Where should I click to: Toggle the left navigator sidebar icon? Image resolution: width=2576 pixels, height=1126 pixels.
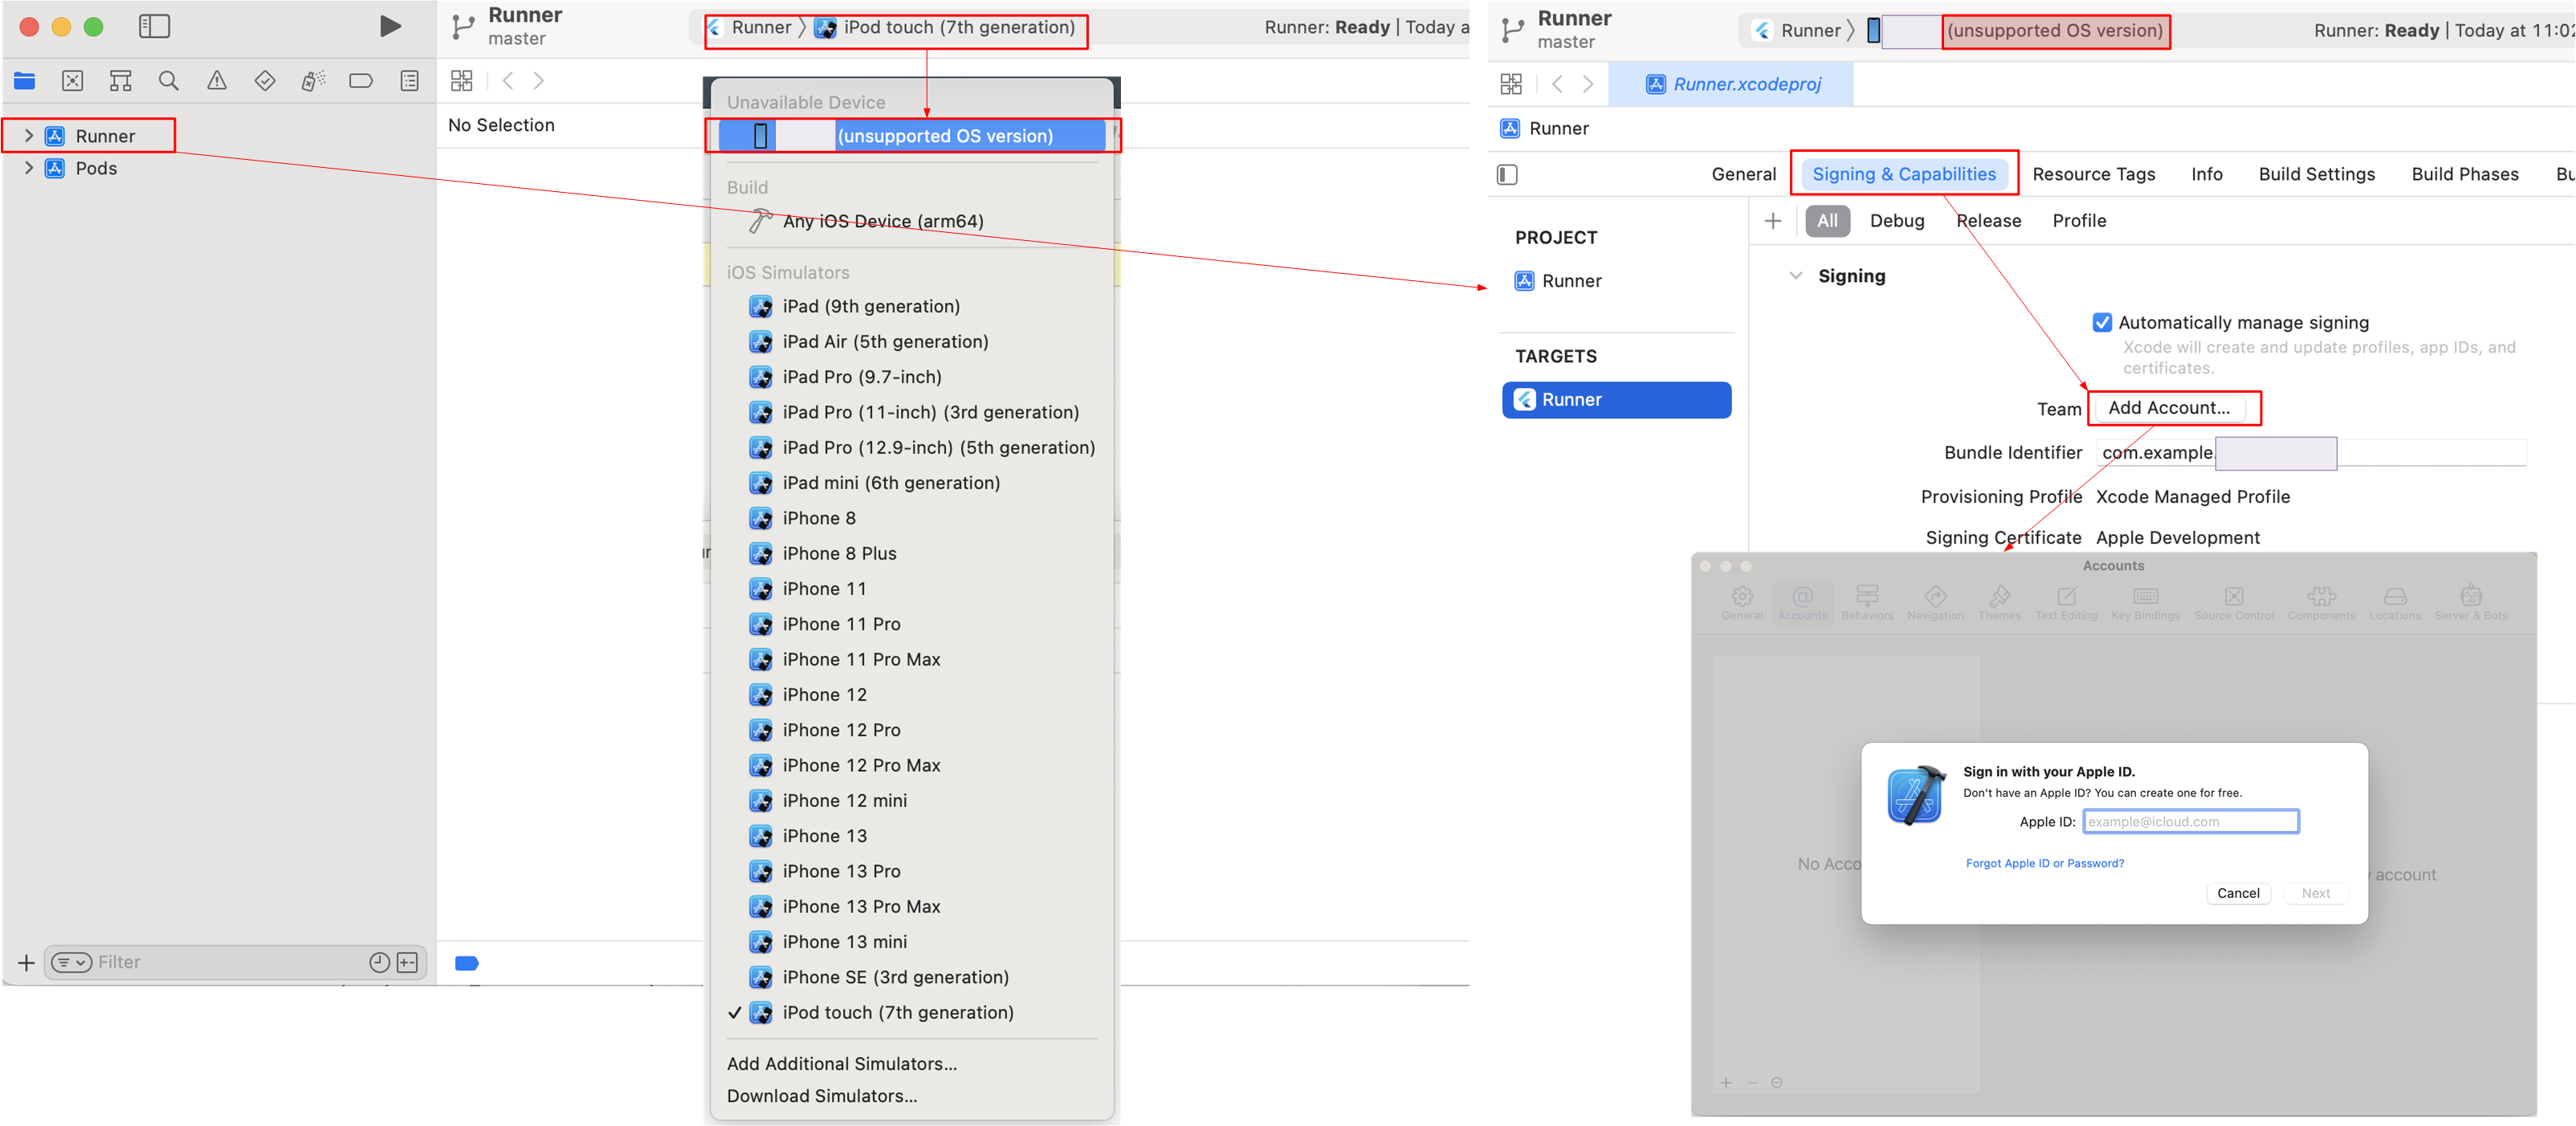coord(154,27)
